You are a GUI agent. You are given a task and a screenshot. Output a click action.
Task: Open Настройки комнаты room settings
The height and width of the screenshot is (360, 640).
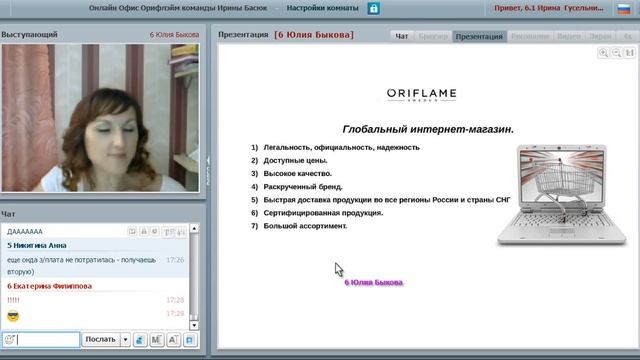coord(322,8)
